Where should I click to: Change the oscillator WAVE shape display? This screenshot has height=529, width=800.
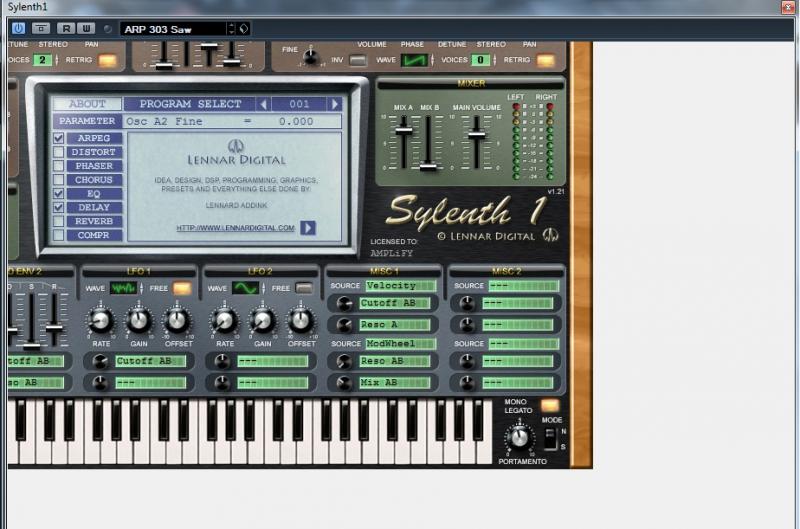[414, 60]
